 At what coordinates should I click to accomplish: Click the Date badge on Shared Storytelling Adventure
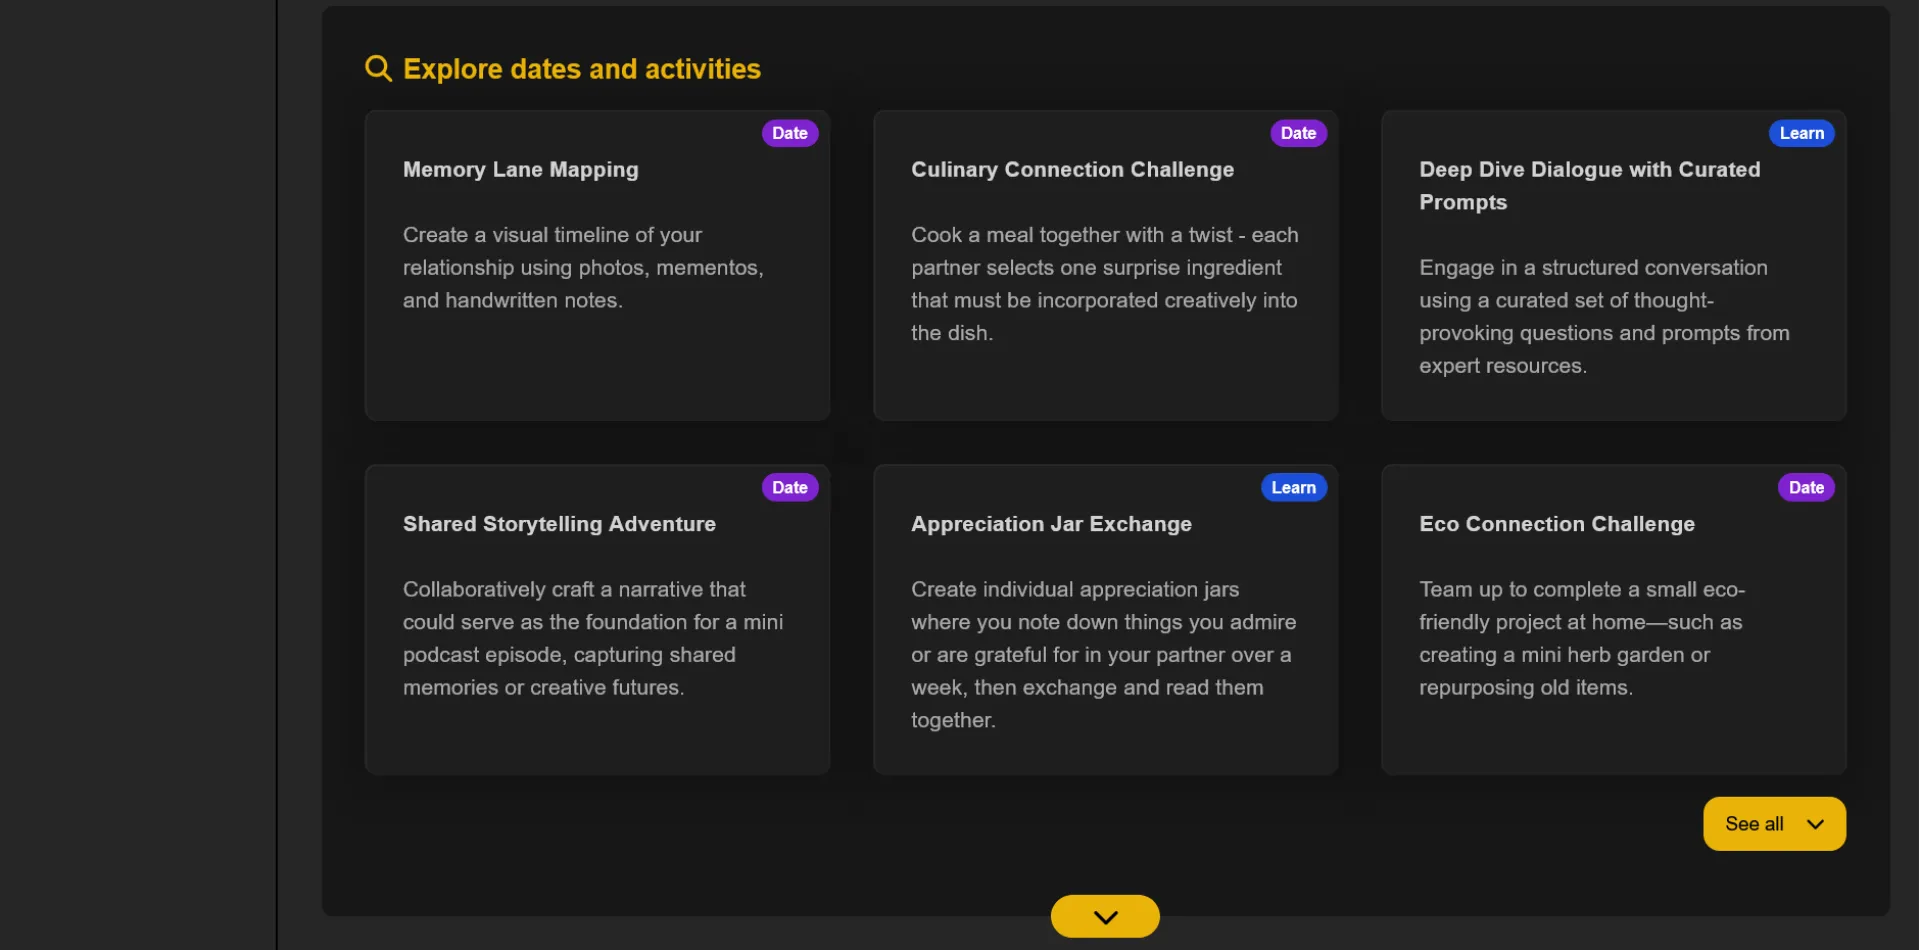coord(790,487)
